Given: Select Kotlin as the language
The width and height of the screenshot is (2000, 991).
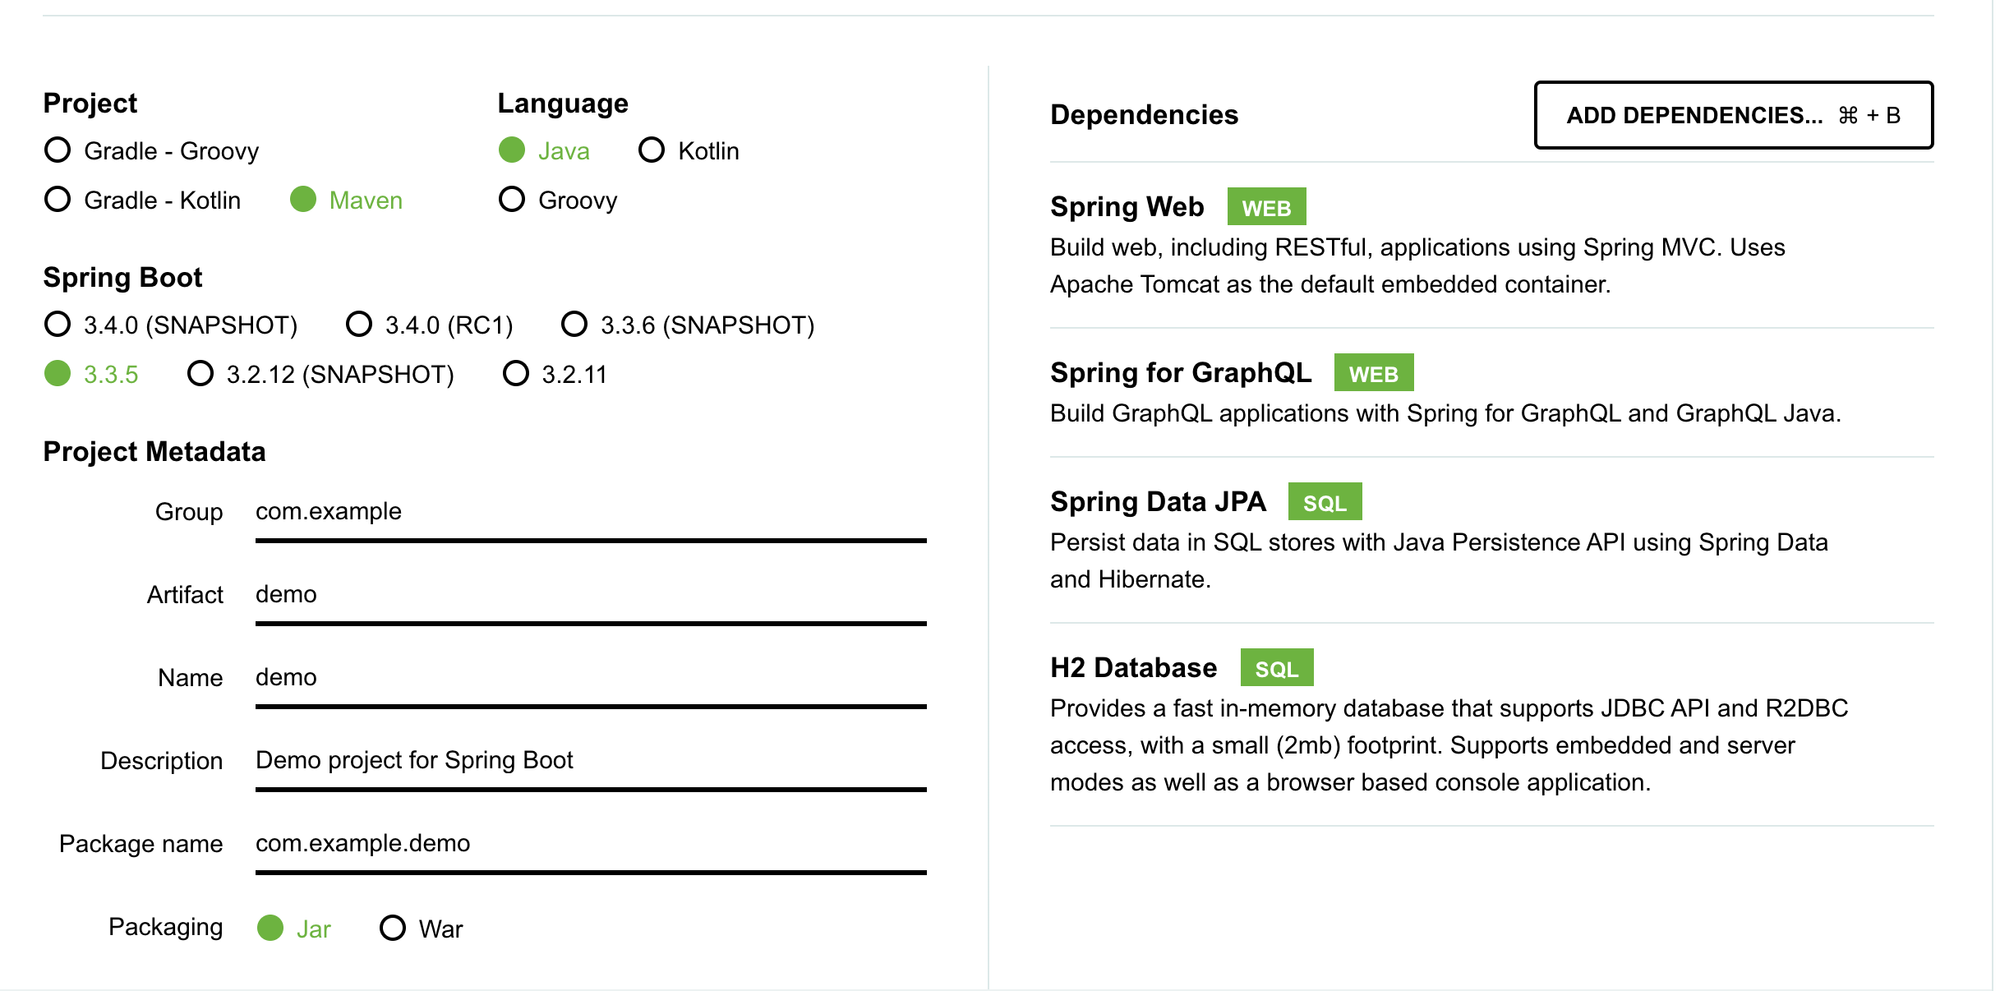Looking at the screenshot, I should pyautogui.click(x=652, y=151).
